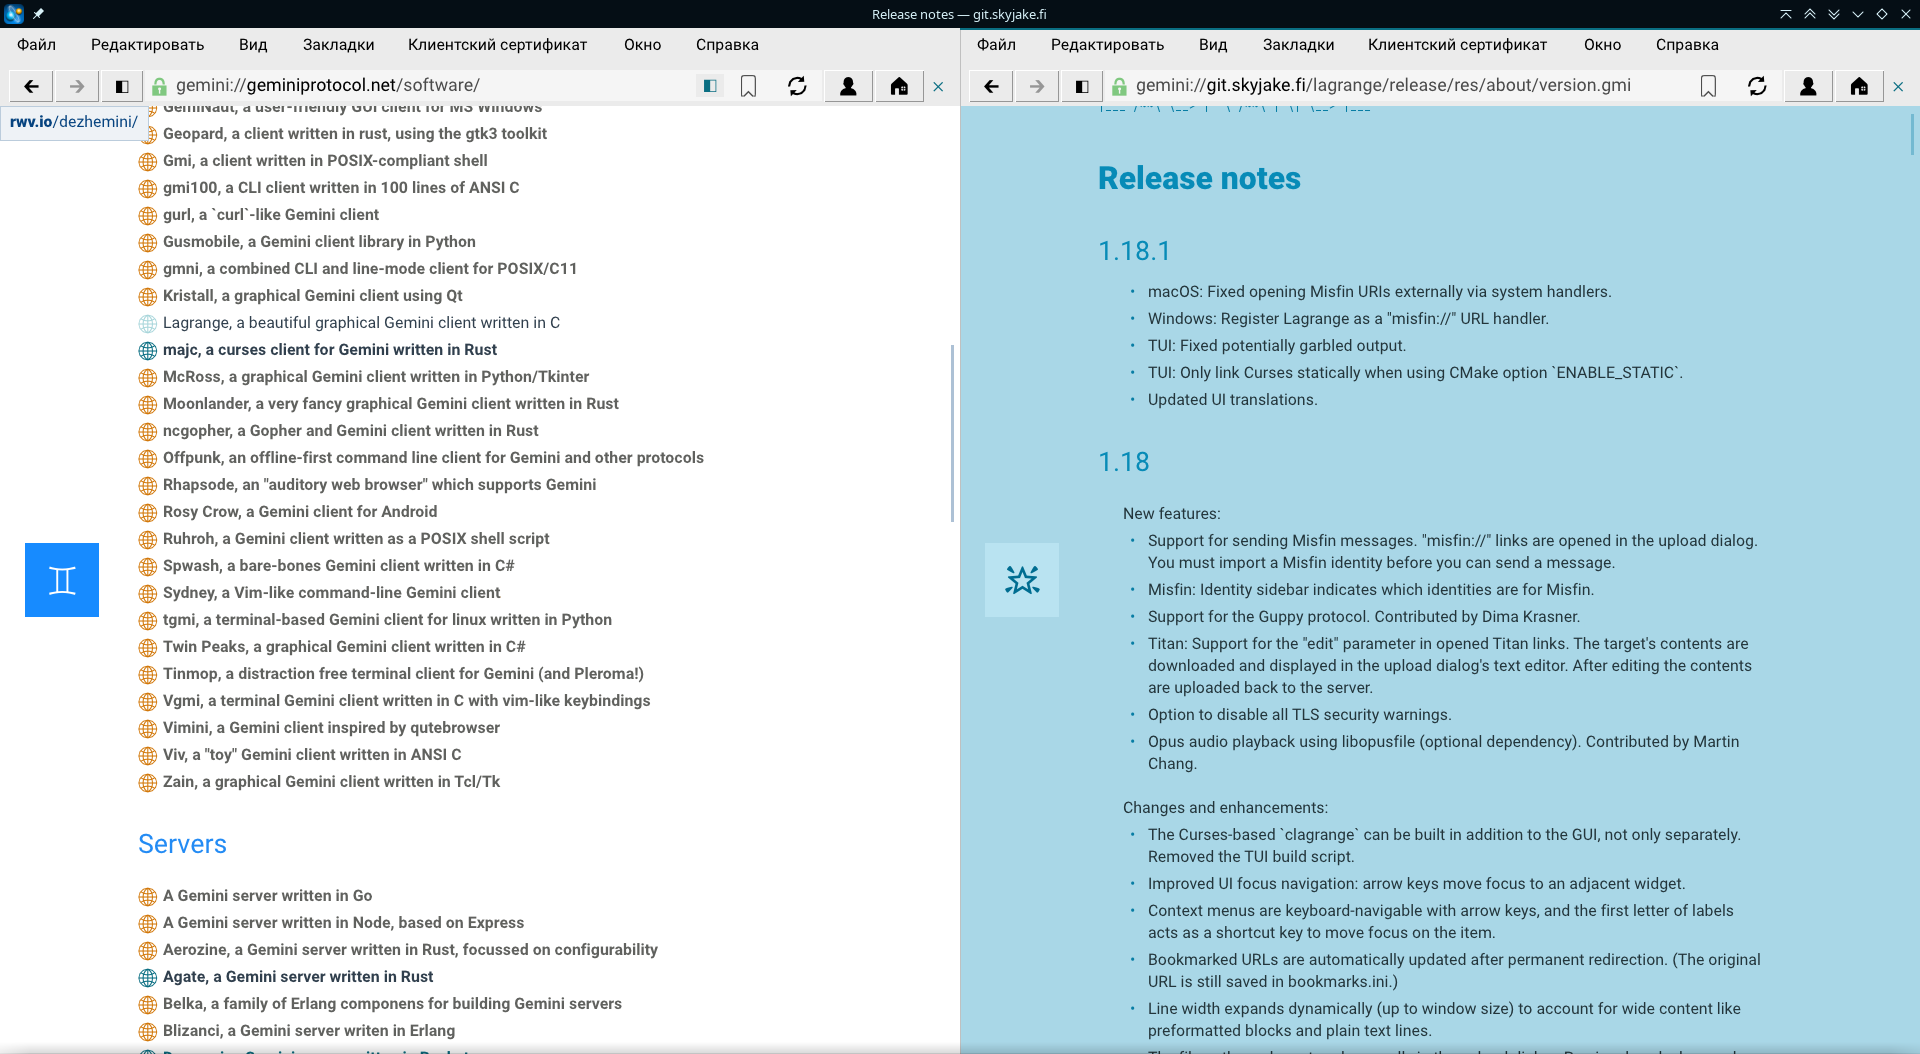This screenshot has width=1920, height=1054.
Task: Follow the Agate Gemini server link
Action: coord(298,977)
